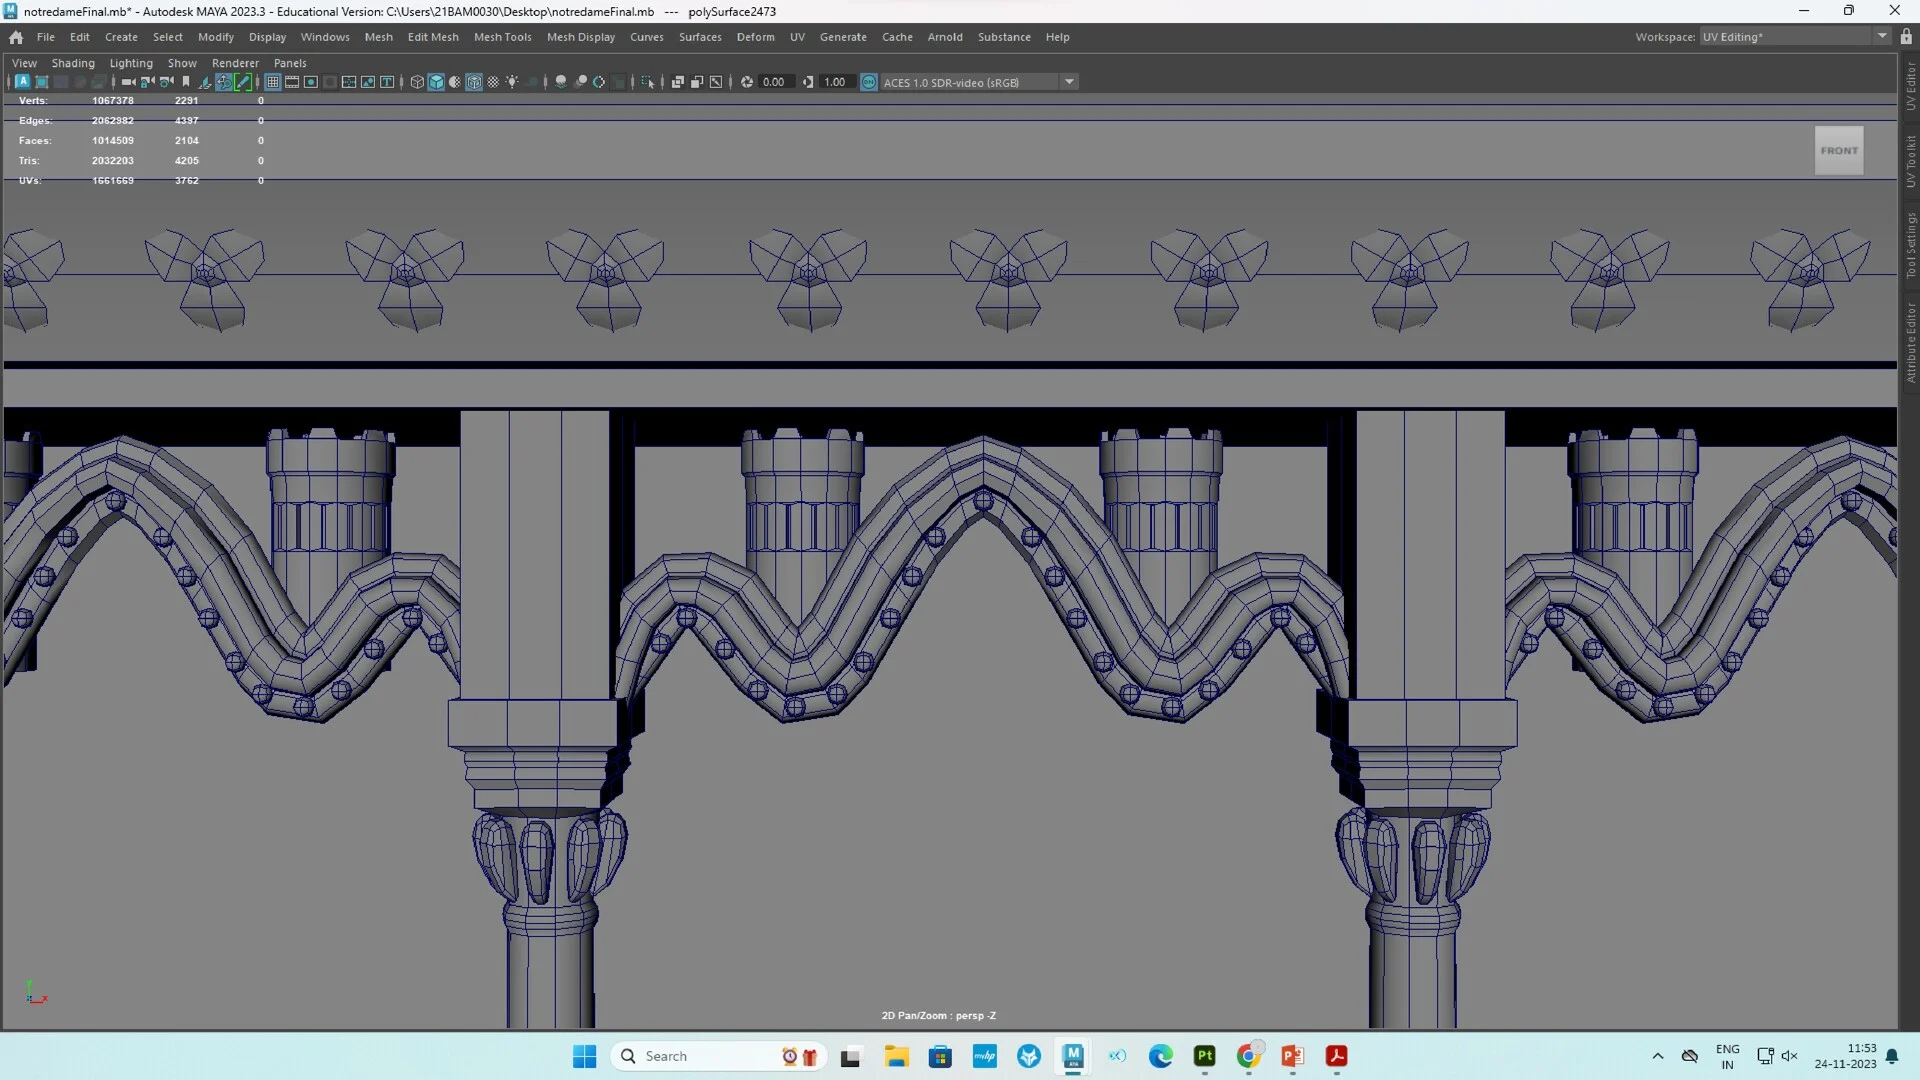Open the ACES 1.0 SDR-video colorspace dropdown
Viewport: 1920px width, 1080px height.
(1069, 81)
